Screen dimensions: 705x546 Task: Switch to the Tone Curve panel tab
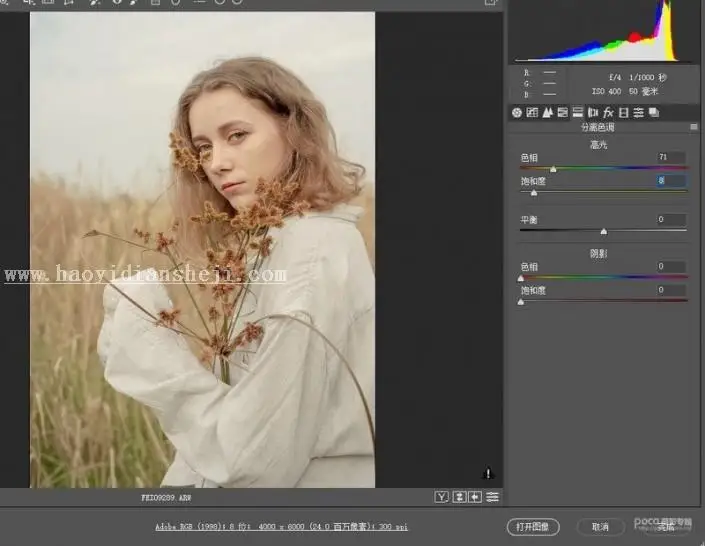click(x=532, y=112)
